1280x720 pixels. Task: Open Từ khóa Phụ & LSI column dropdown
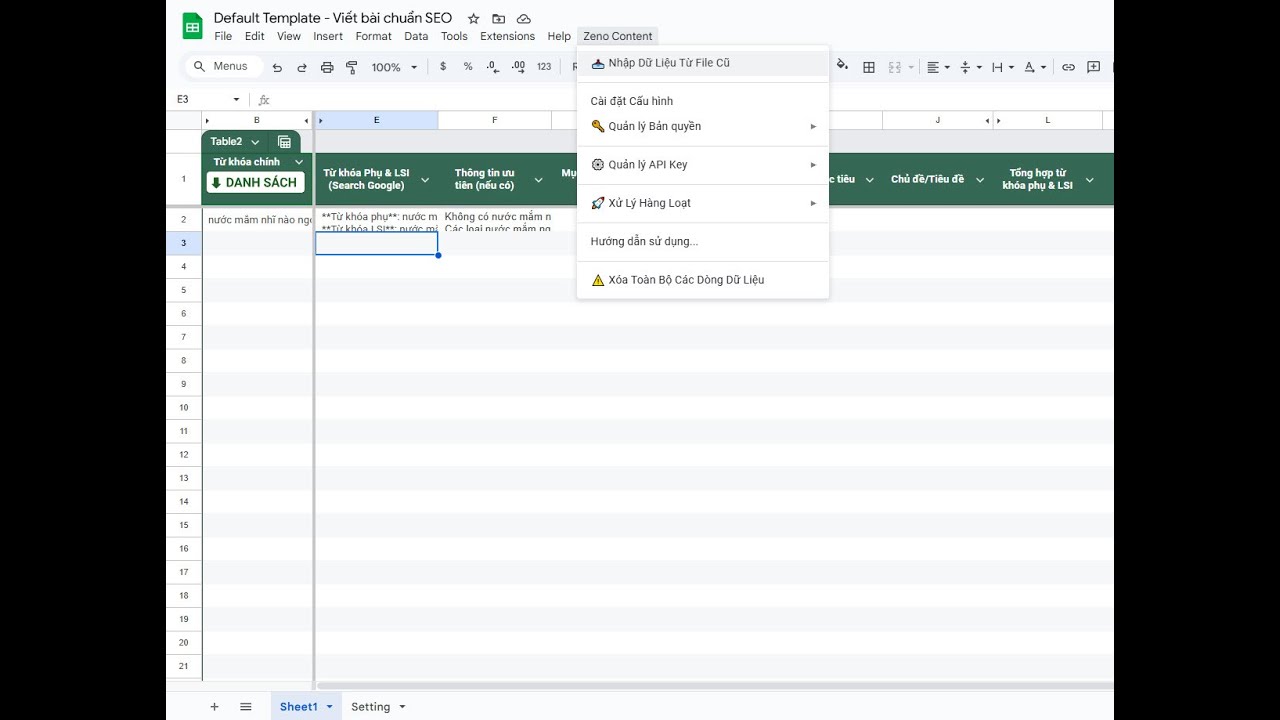tap(425, 180)
